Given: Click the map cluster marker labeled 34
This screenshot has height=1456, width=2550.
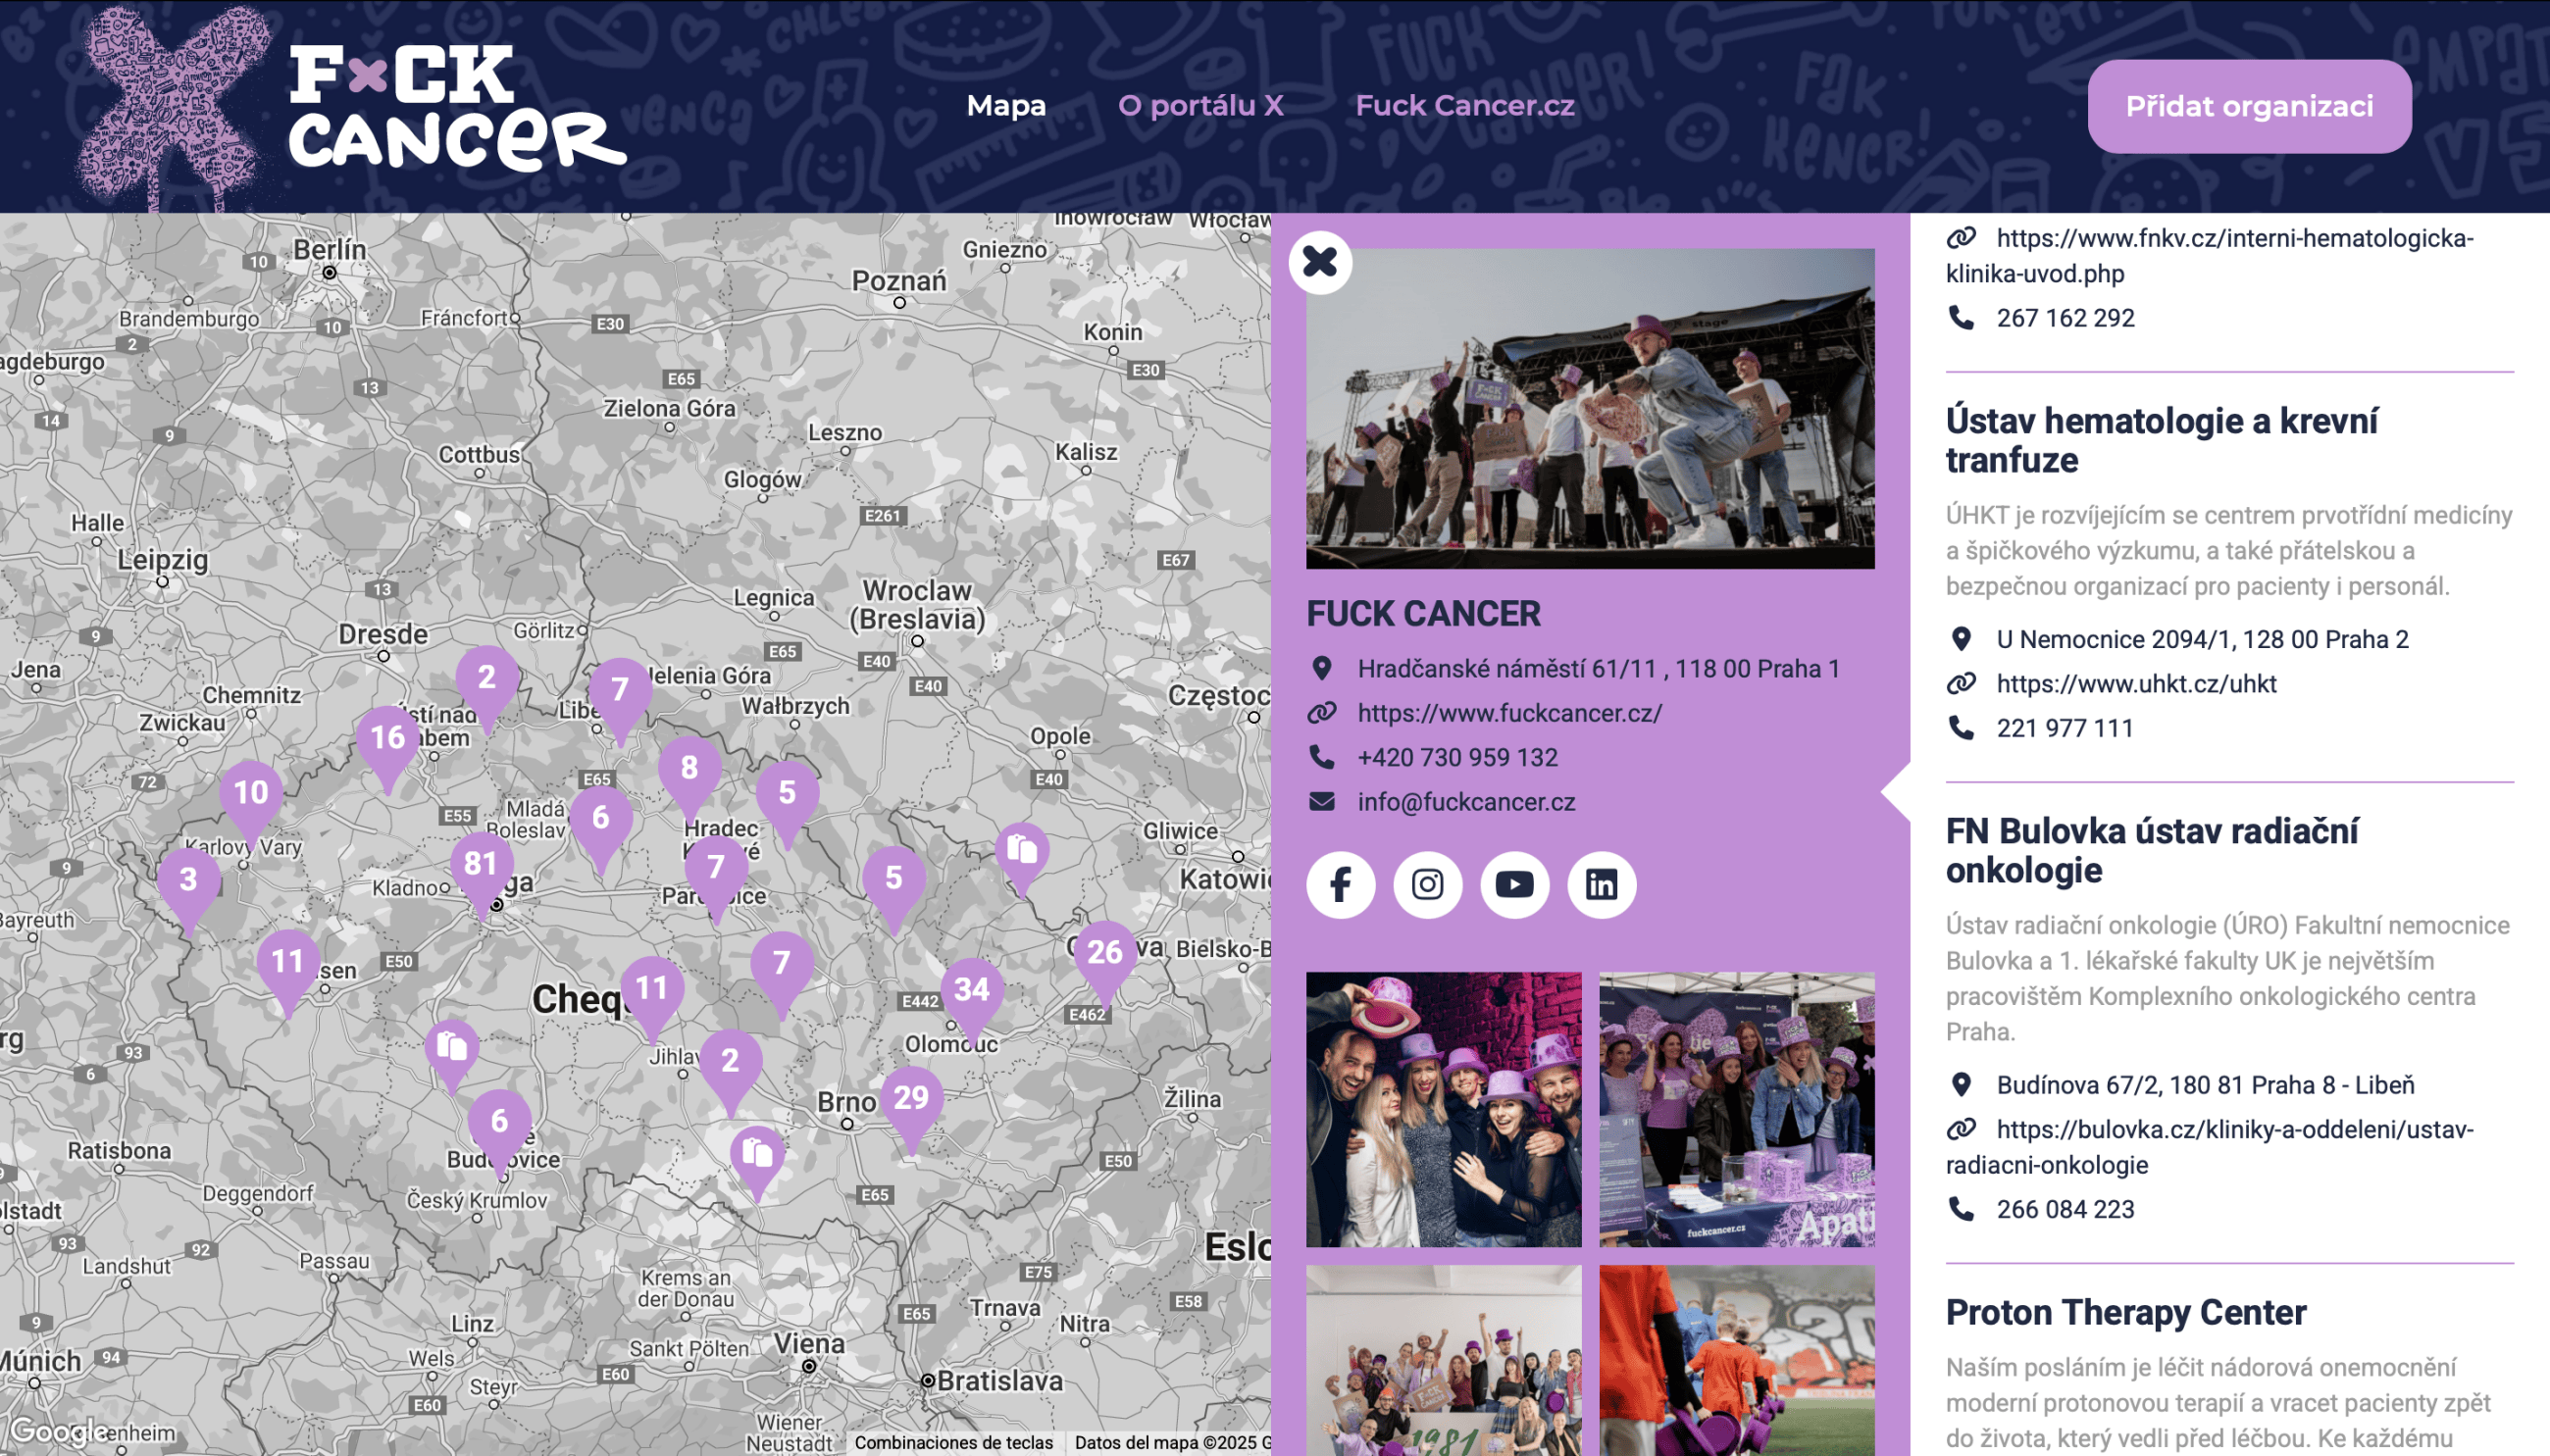Looking at the screenshot, I should tap(971, 990).
